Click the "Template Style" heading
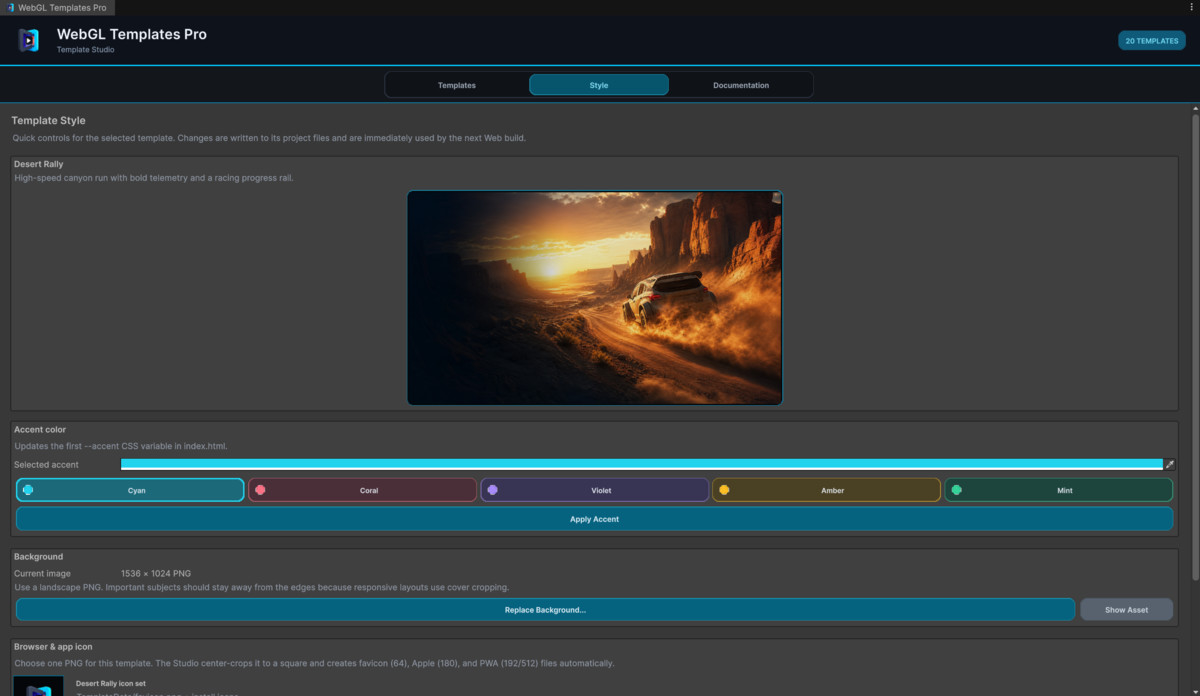 [x=48, y=120]
